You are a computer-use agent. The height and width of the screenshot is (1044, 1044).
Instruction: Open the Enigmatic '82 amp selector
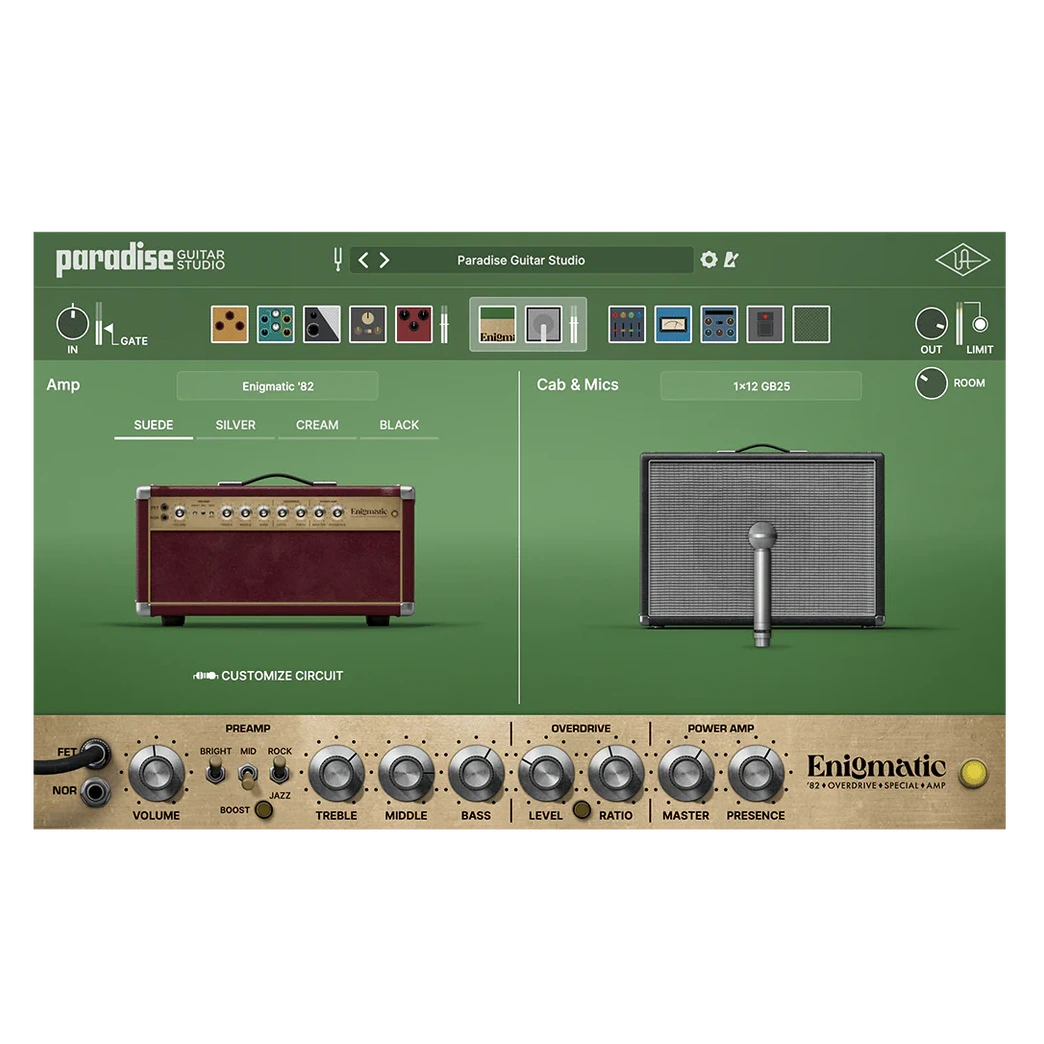[278, 386]
